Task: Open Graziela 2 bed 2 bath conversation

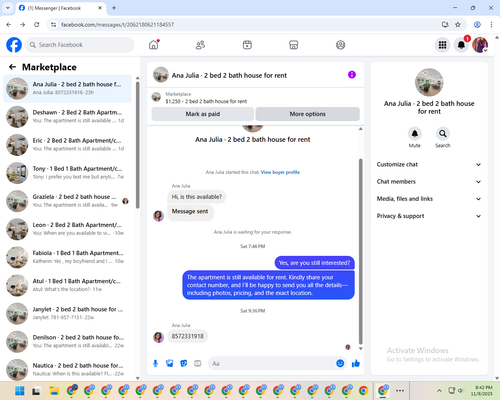Action: click(x=67, y=201)
